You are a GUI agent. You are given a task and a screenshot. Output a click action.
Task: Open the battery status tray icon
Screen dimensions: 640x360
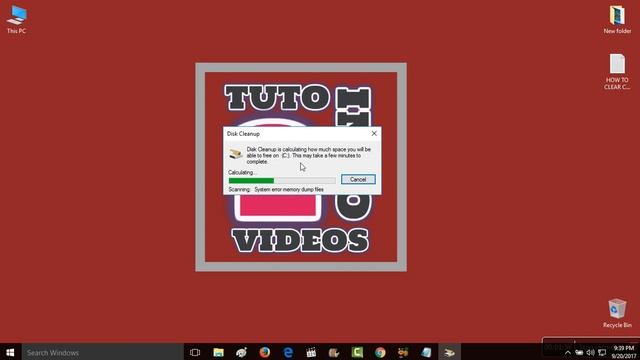pos(579,353)
